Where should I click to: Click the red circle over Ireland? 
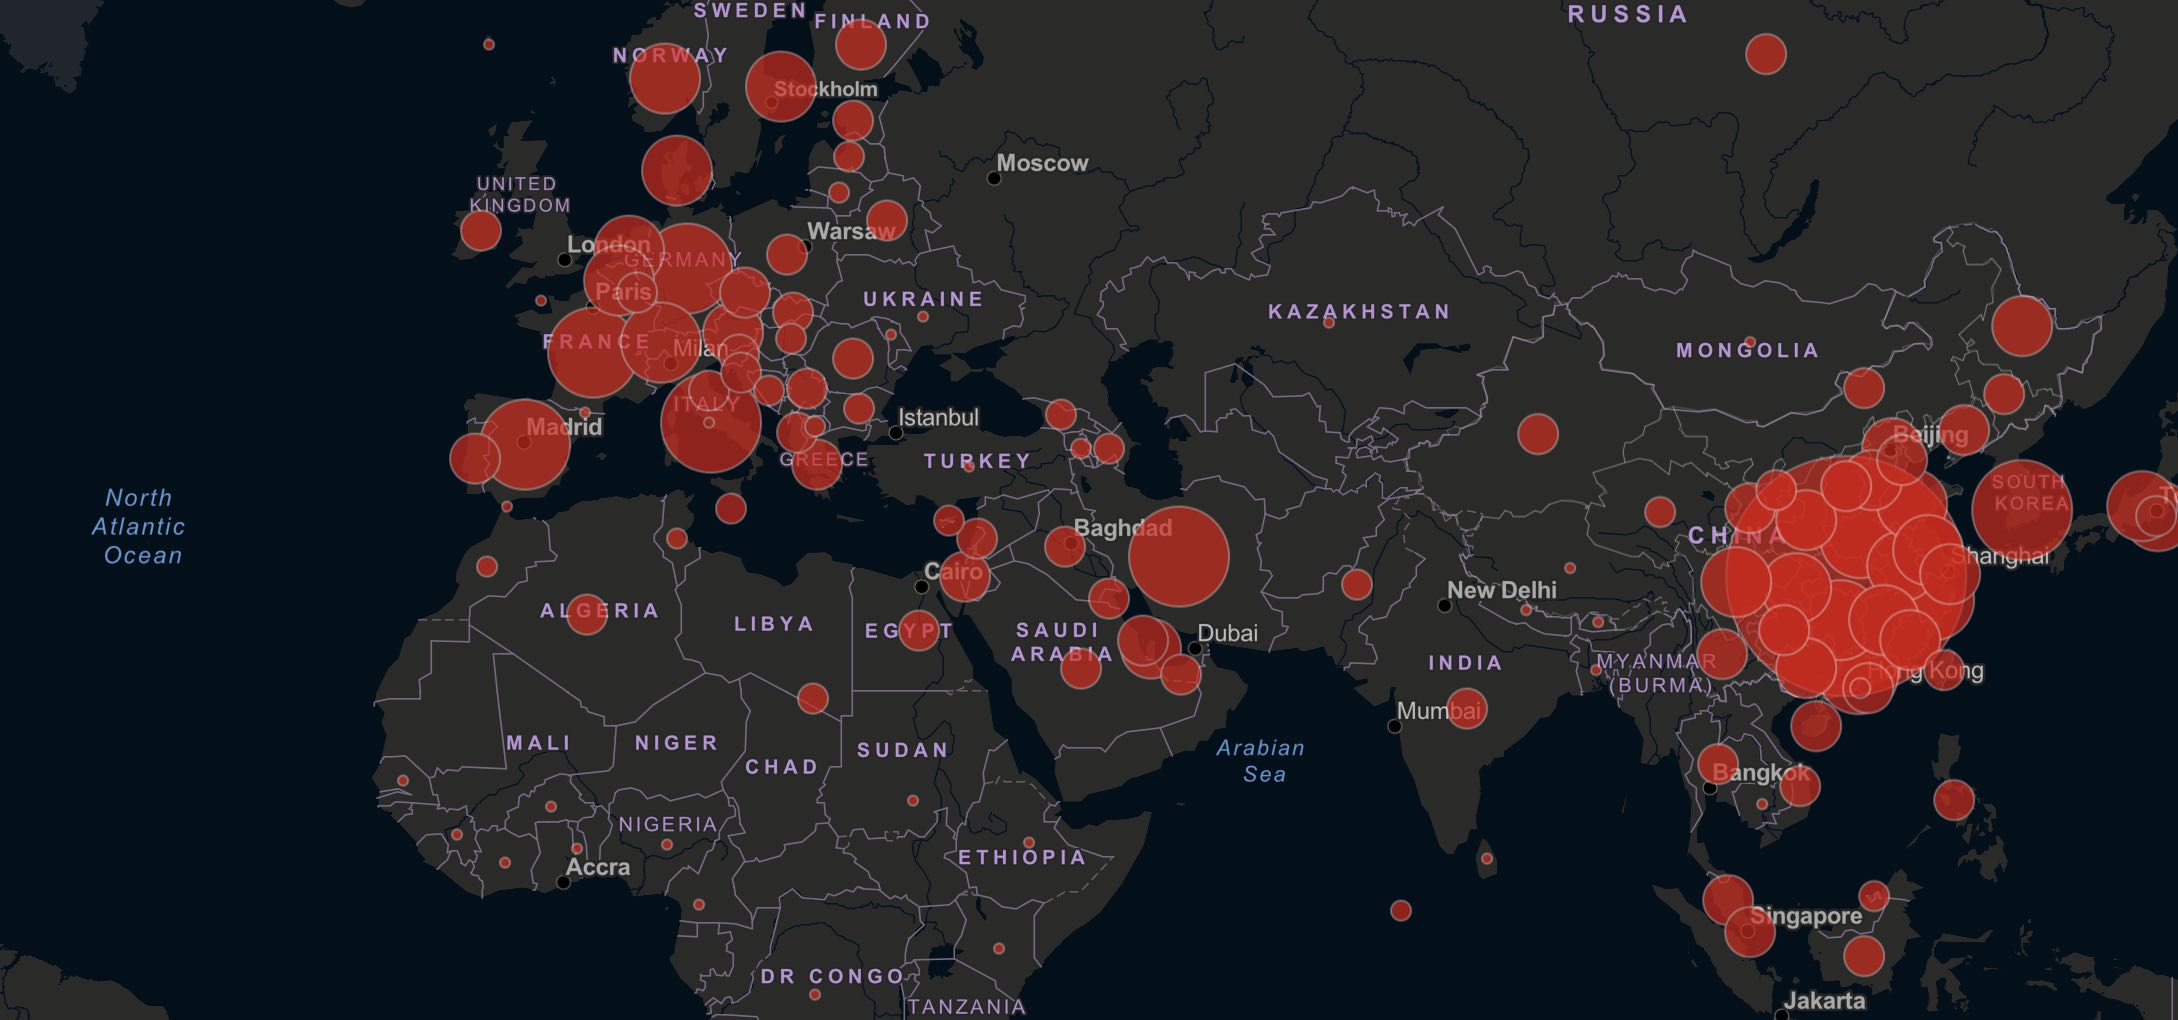point(480,231)
